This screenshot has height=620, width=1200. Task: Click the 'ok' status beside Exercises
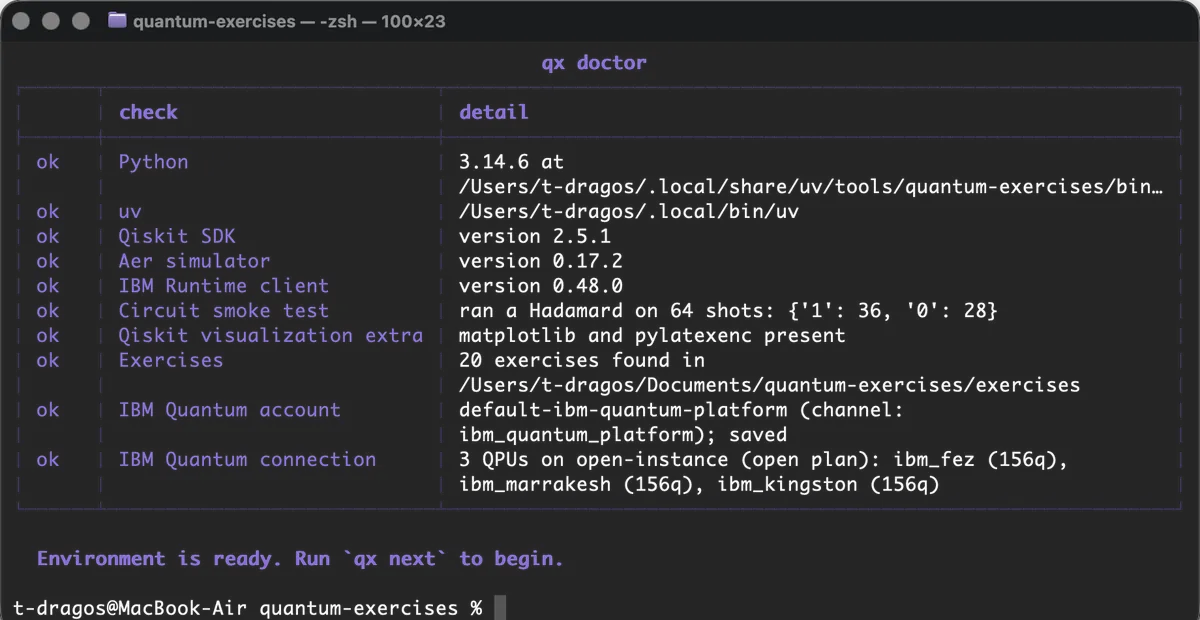click(47, 360)
